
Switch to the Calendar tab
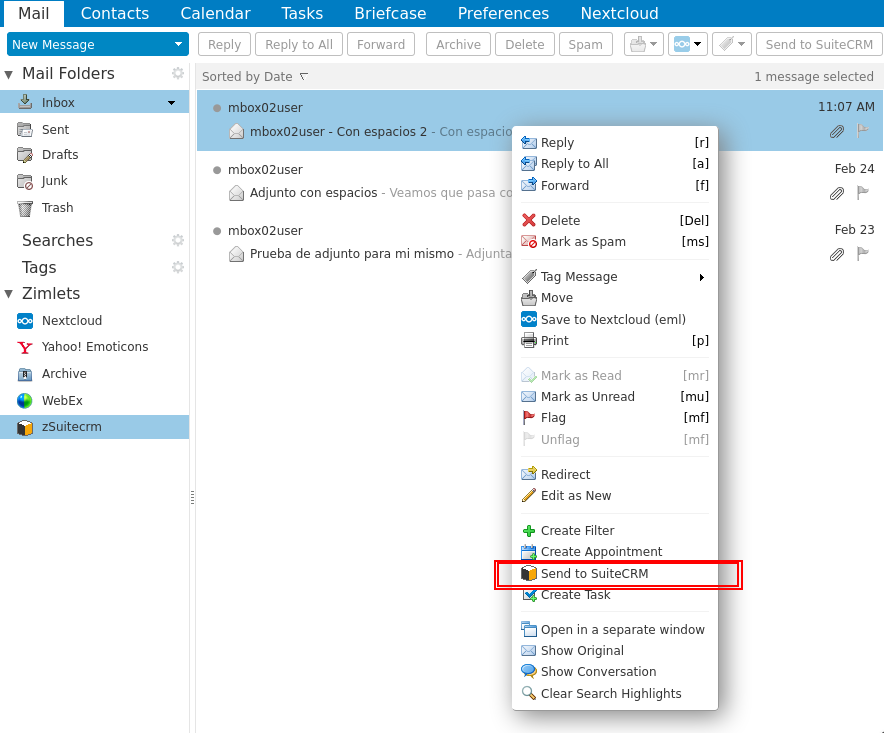point(215,13)
